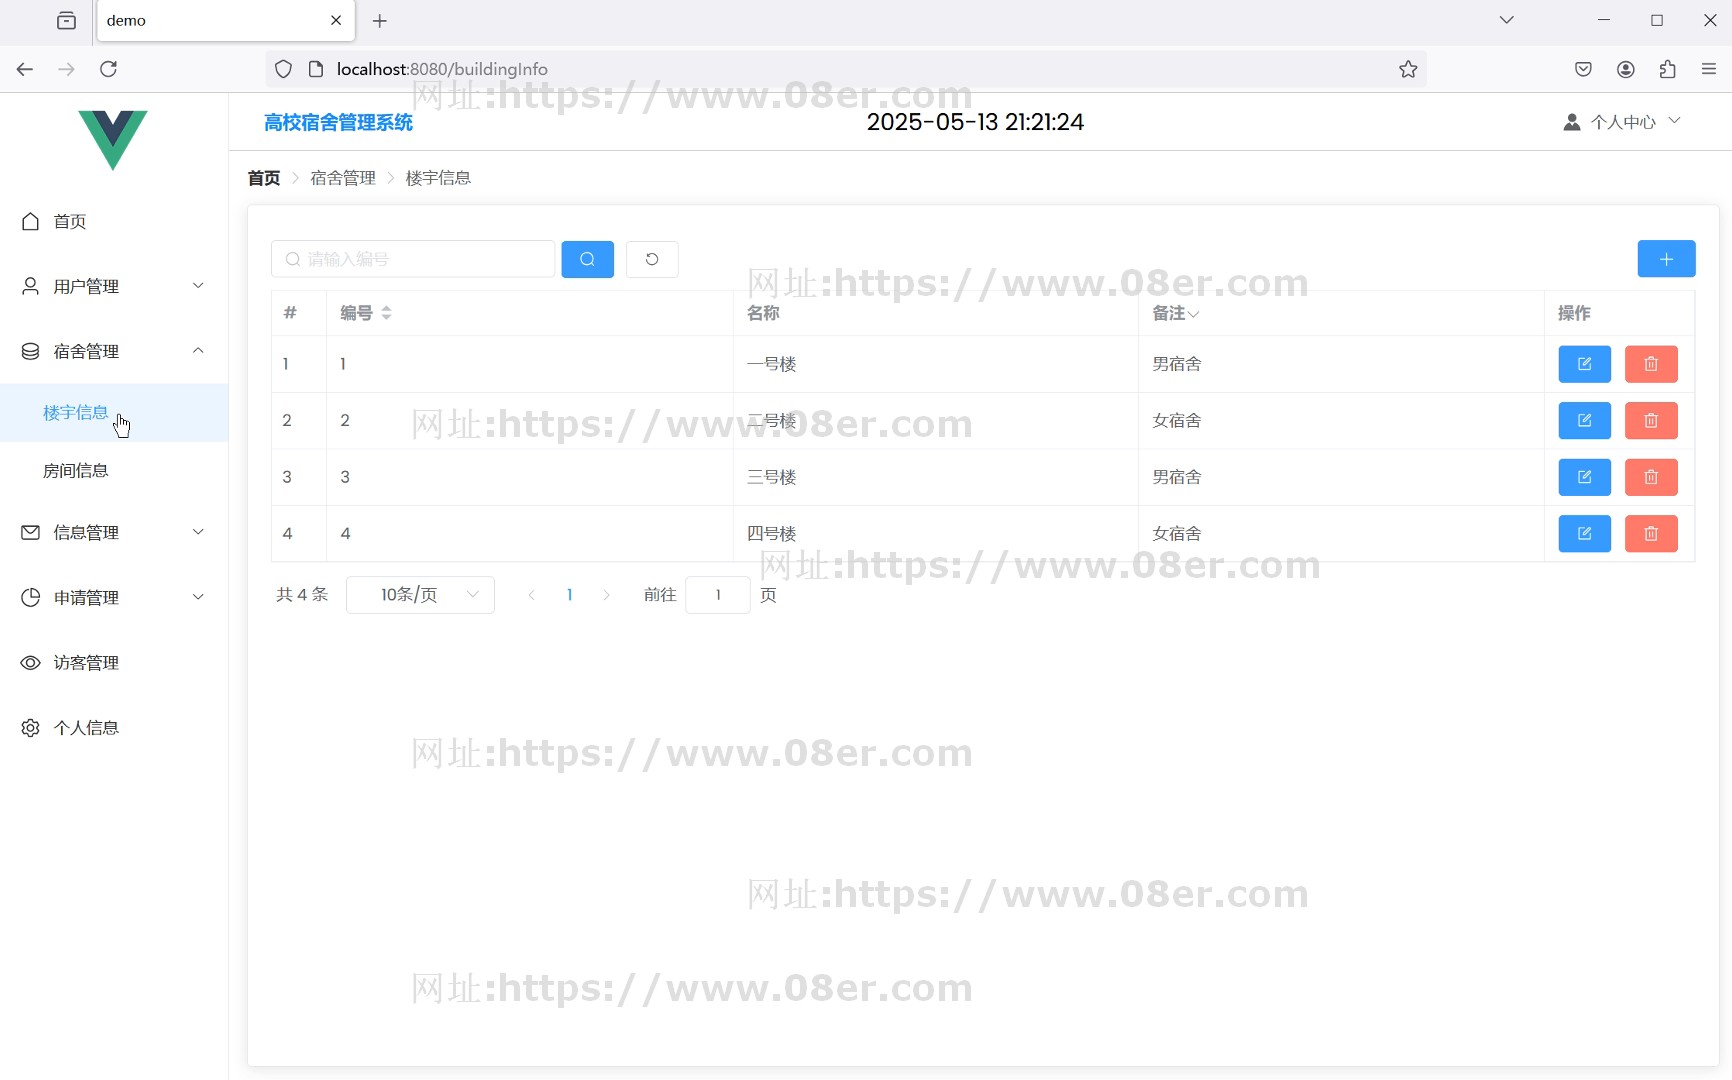
Task: Click the reset refresh icon button
Action: click(652, 259)
